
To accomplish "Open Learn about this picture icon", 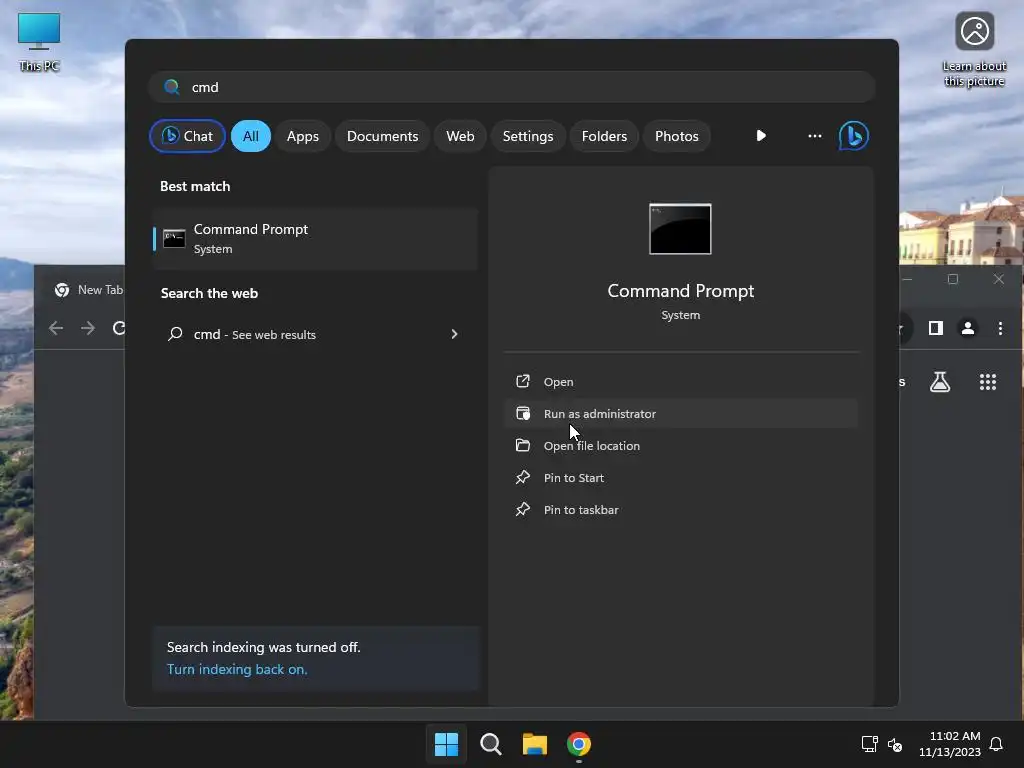I will click(974, 49).
